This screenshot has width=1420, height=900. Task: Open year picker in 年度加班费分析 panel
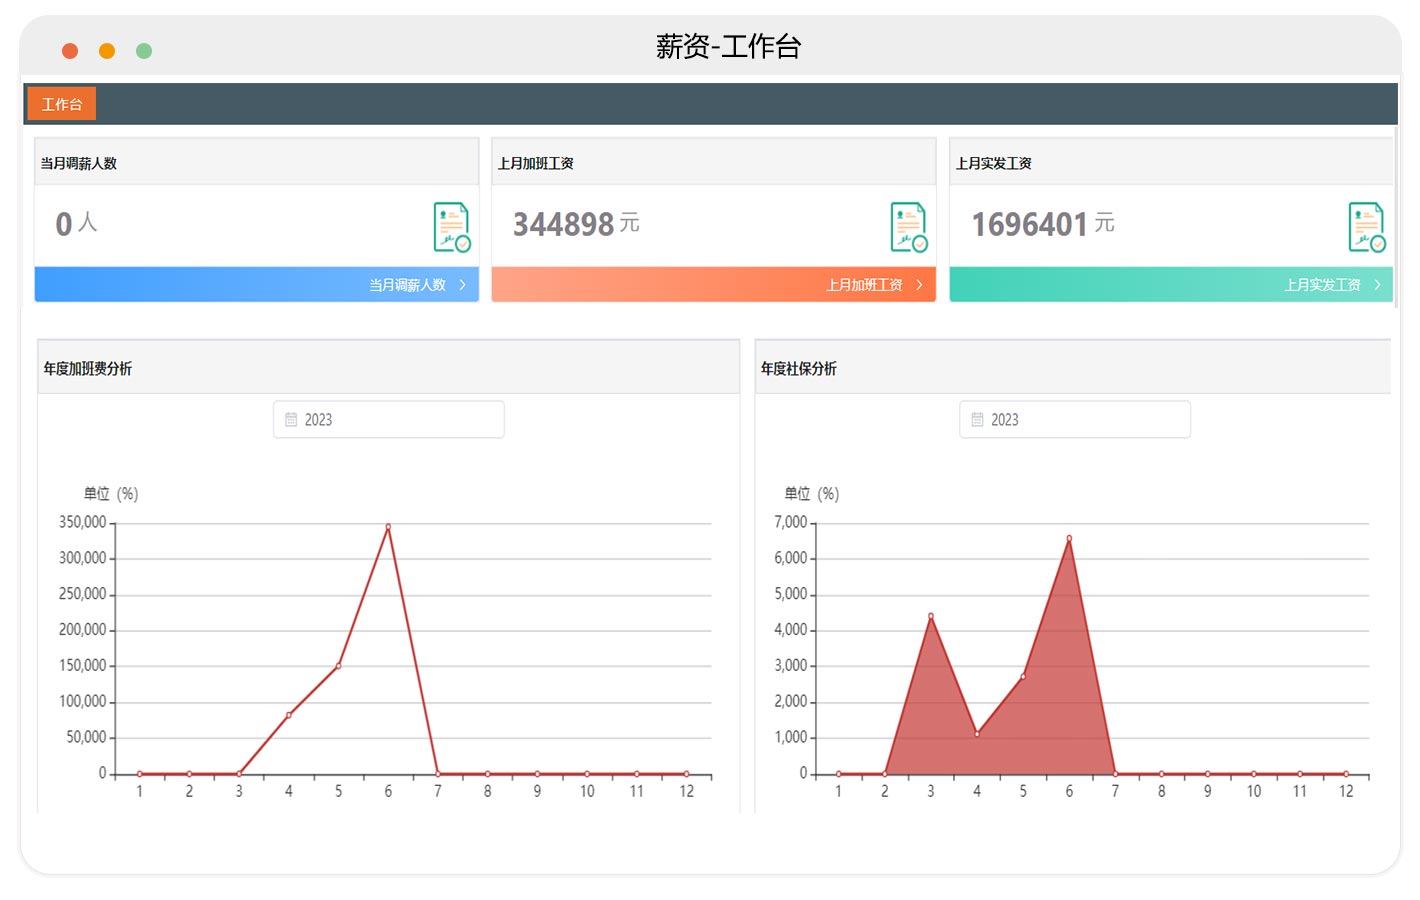click(389, 420)
